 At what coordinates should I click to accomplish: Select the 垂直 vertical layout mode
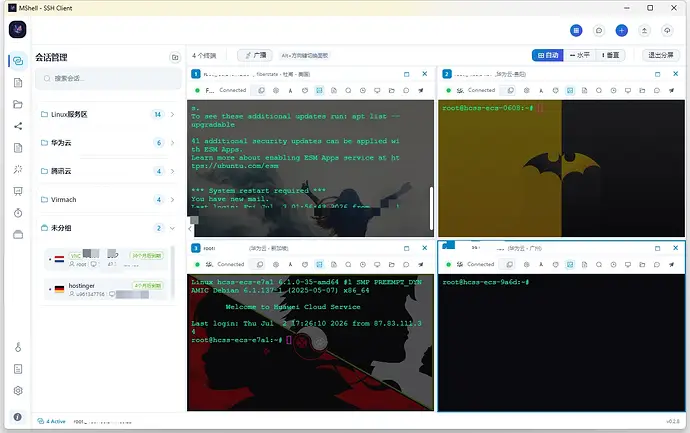click(610, 55)
